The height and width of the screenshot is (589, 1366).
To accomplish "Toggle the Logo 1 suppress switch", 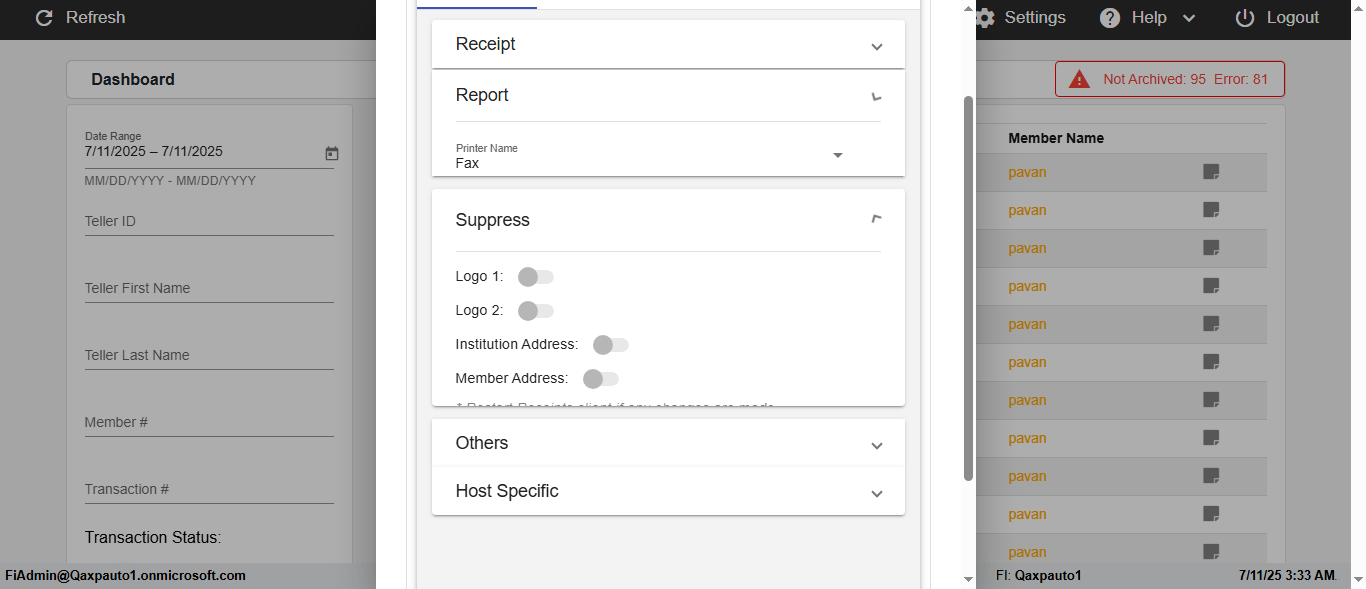I will (x=535, y=277).
